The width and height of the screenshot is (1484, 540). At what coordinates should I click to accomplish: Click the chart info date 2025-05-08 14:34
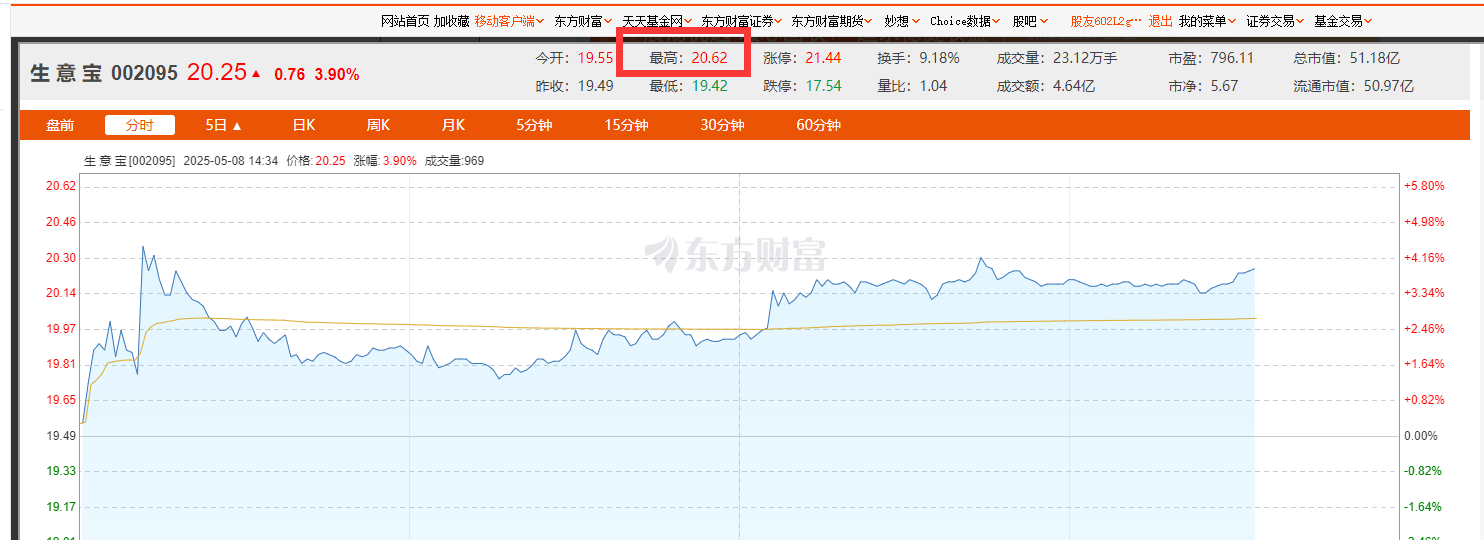coord(231,160)
